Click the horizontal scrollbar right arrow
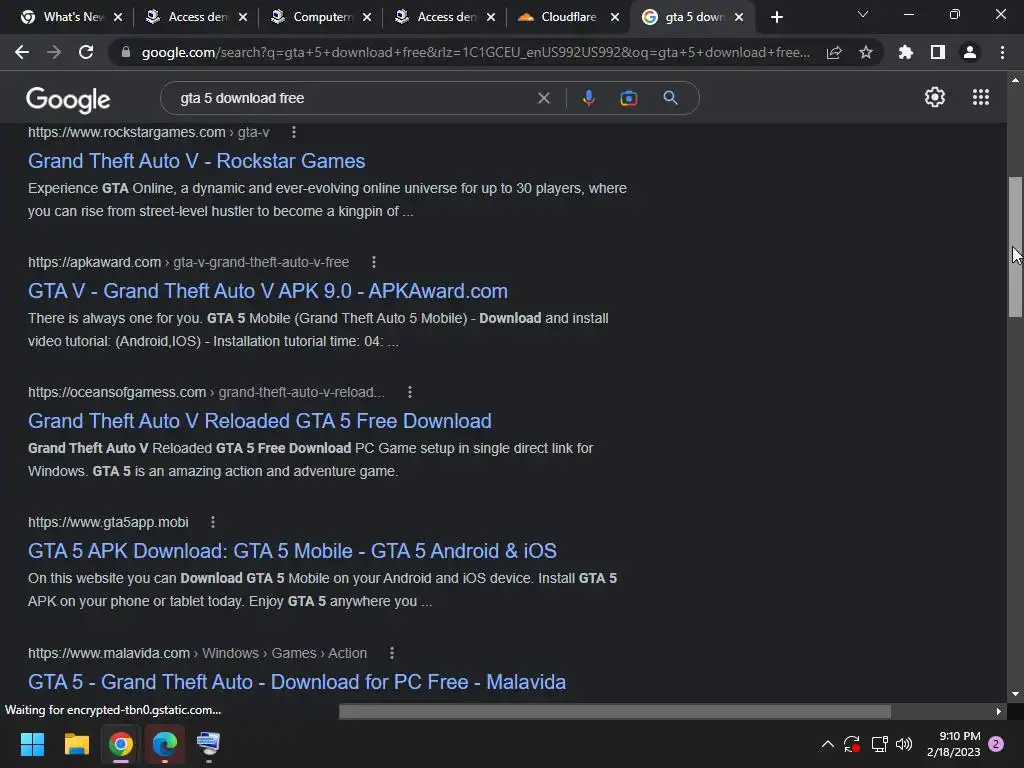1024x768 pixels. [x=999, y=711]
